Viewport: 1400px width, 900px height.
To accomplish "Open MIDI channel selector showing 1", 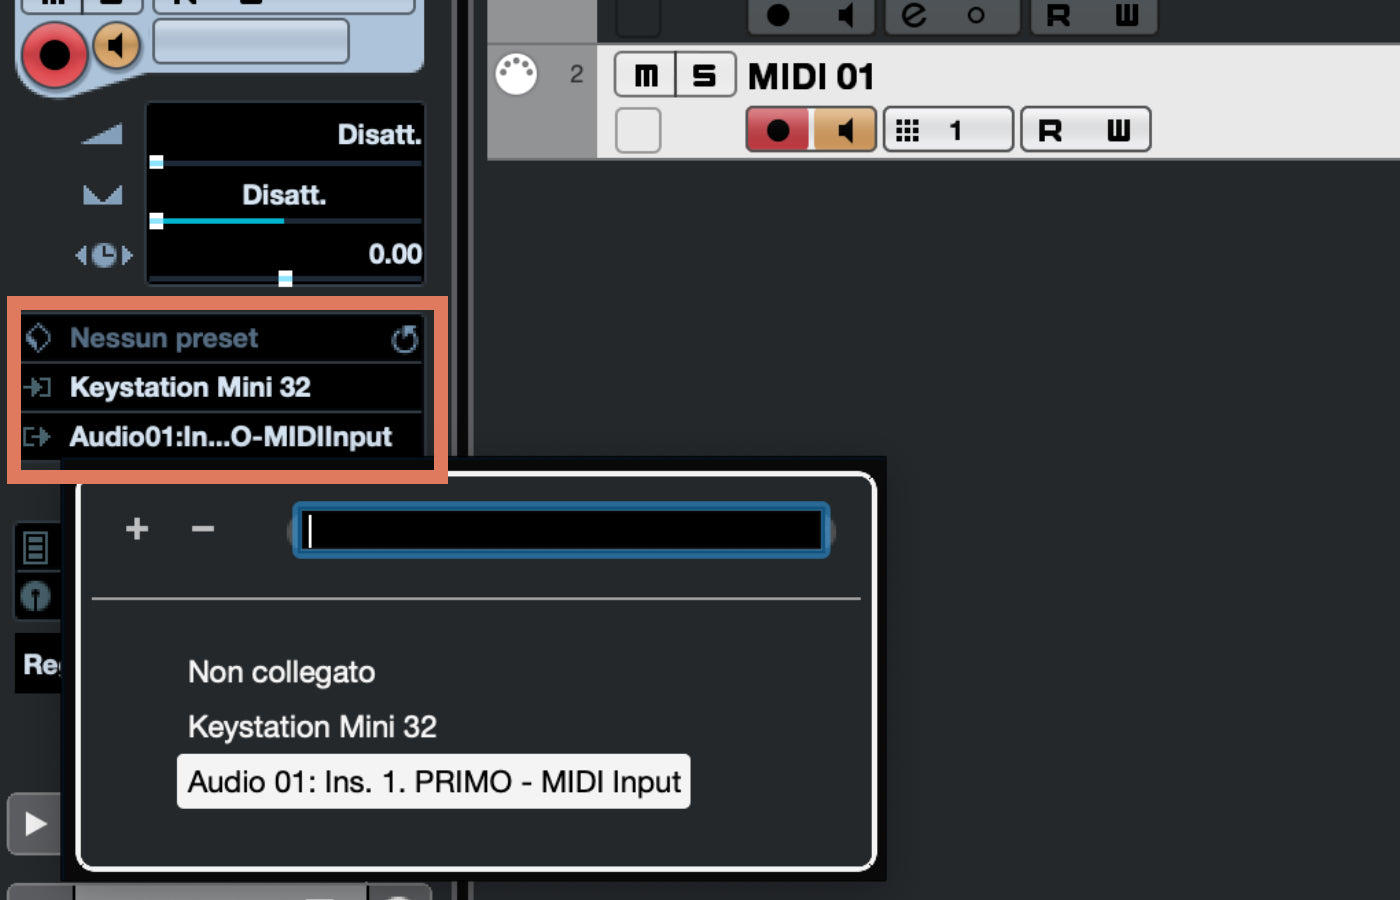I will 948,130.
